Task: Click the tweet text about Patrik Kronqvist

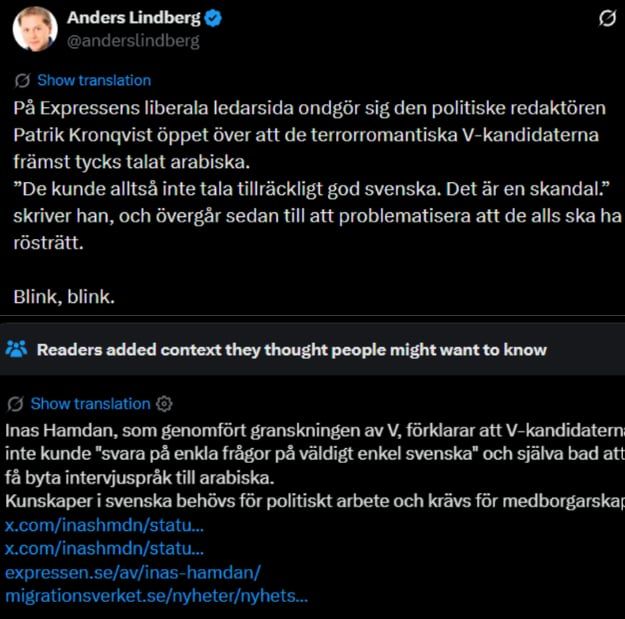Action: [317, 175]
